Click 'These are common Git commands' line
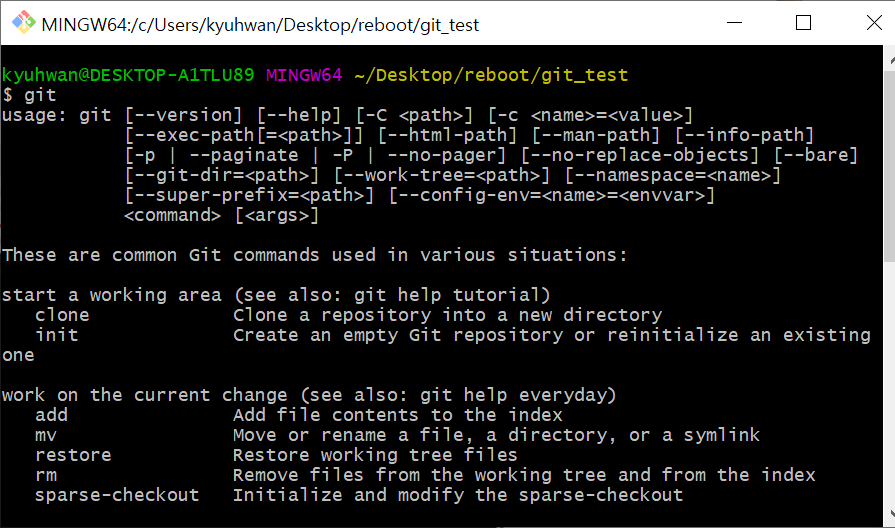 (x=315, y=255)
